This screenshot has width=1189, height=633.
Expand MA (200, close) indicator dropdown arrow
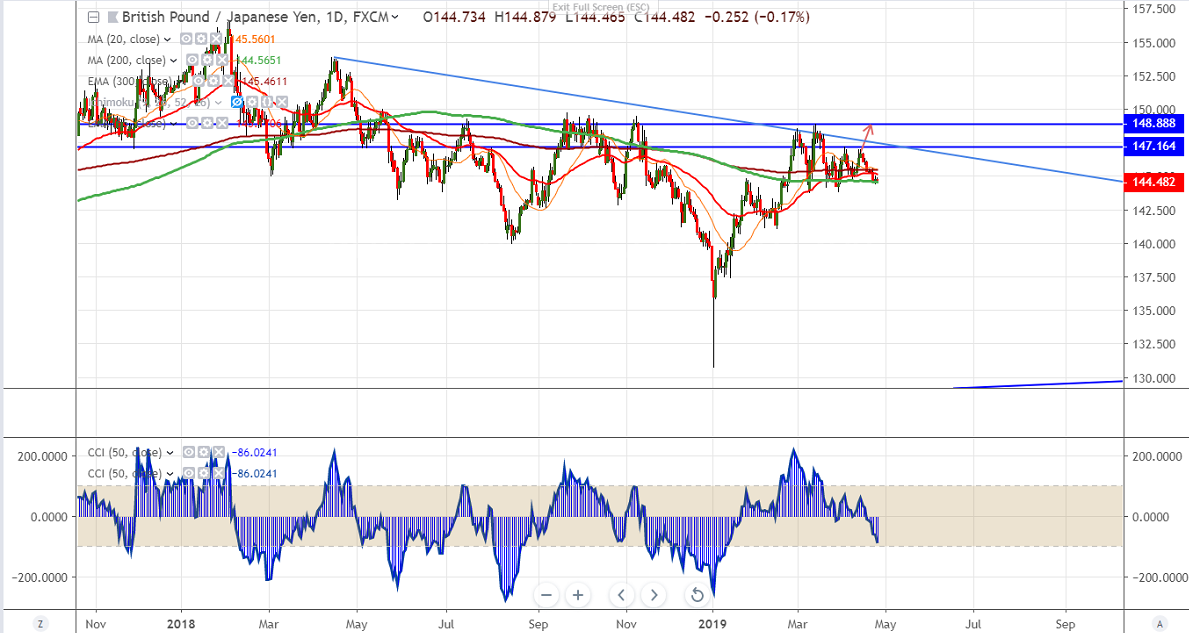[x=174, y=61]
